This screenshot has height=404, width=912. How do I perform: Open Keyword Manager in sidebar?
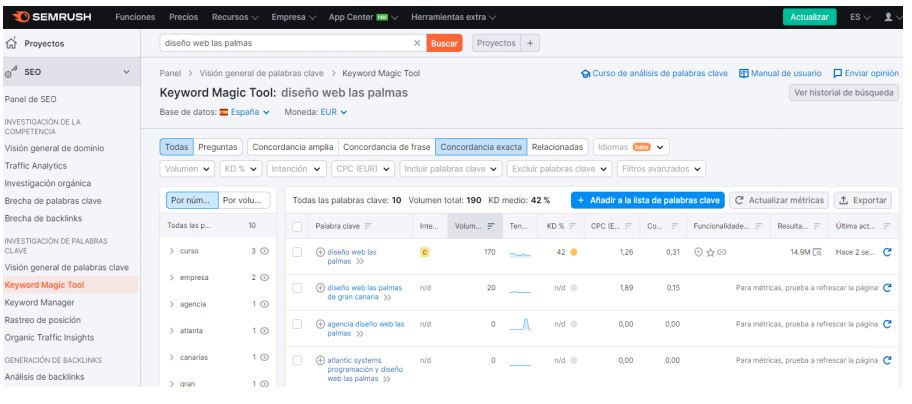(40, 302)
